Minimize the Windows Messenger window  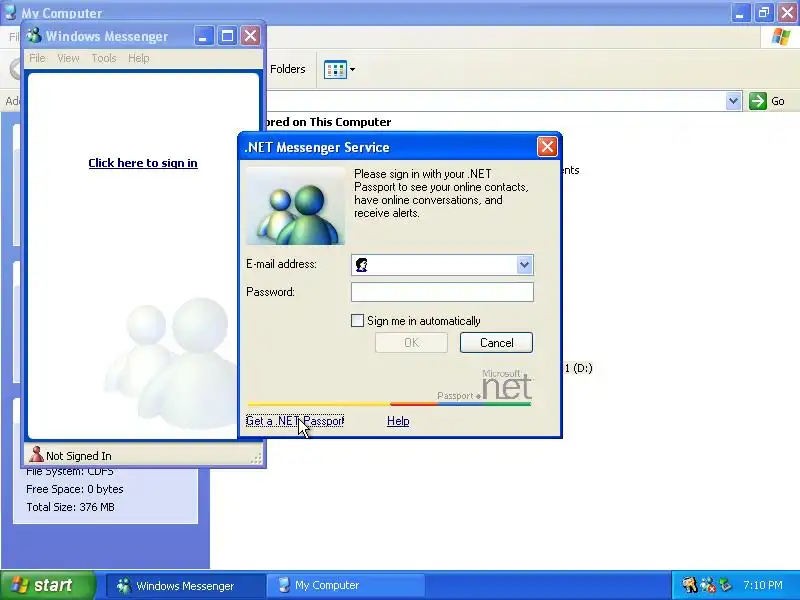[203, 36]
